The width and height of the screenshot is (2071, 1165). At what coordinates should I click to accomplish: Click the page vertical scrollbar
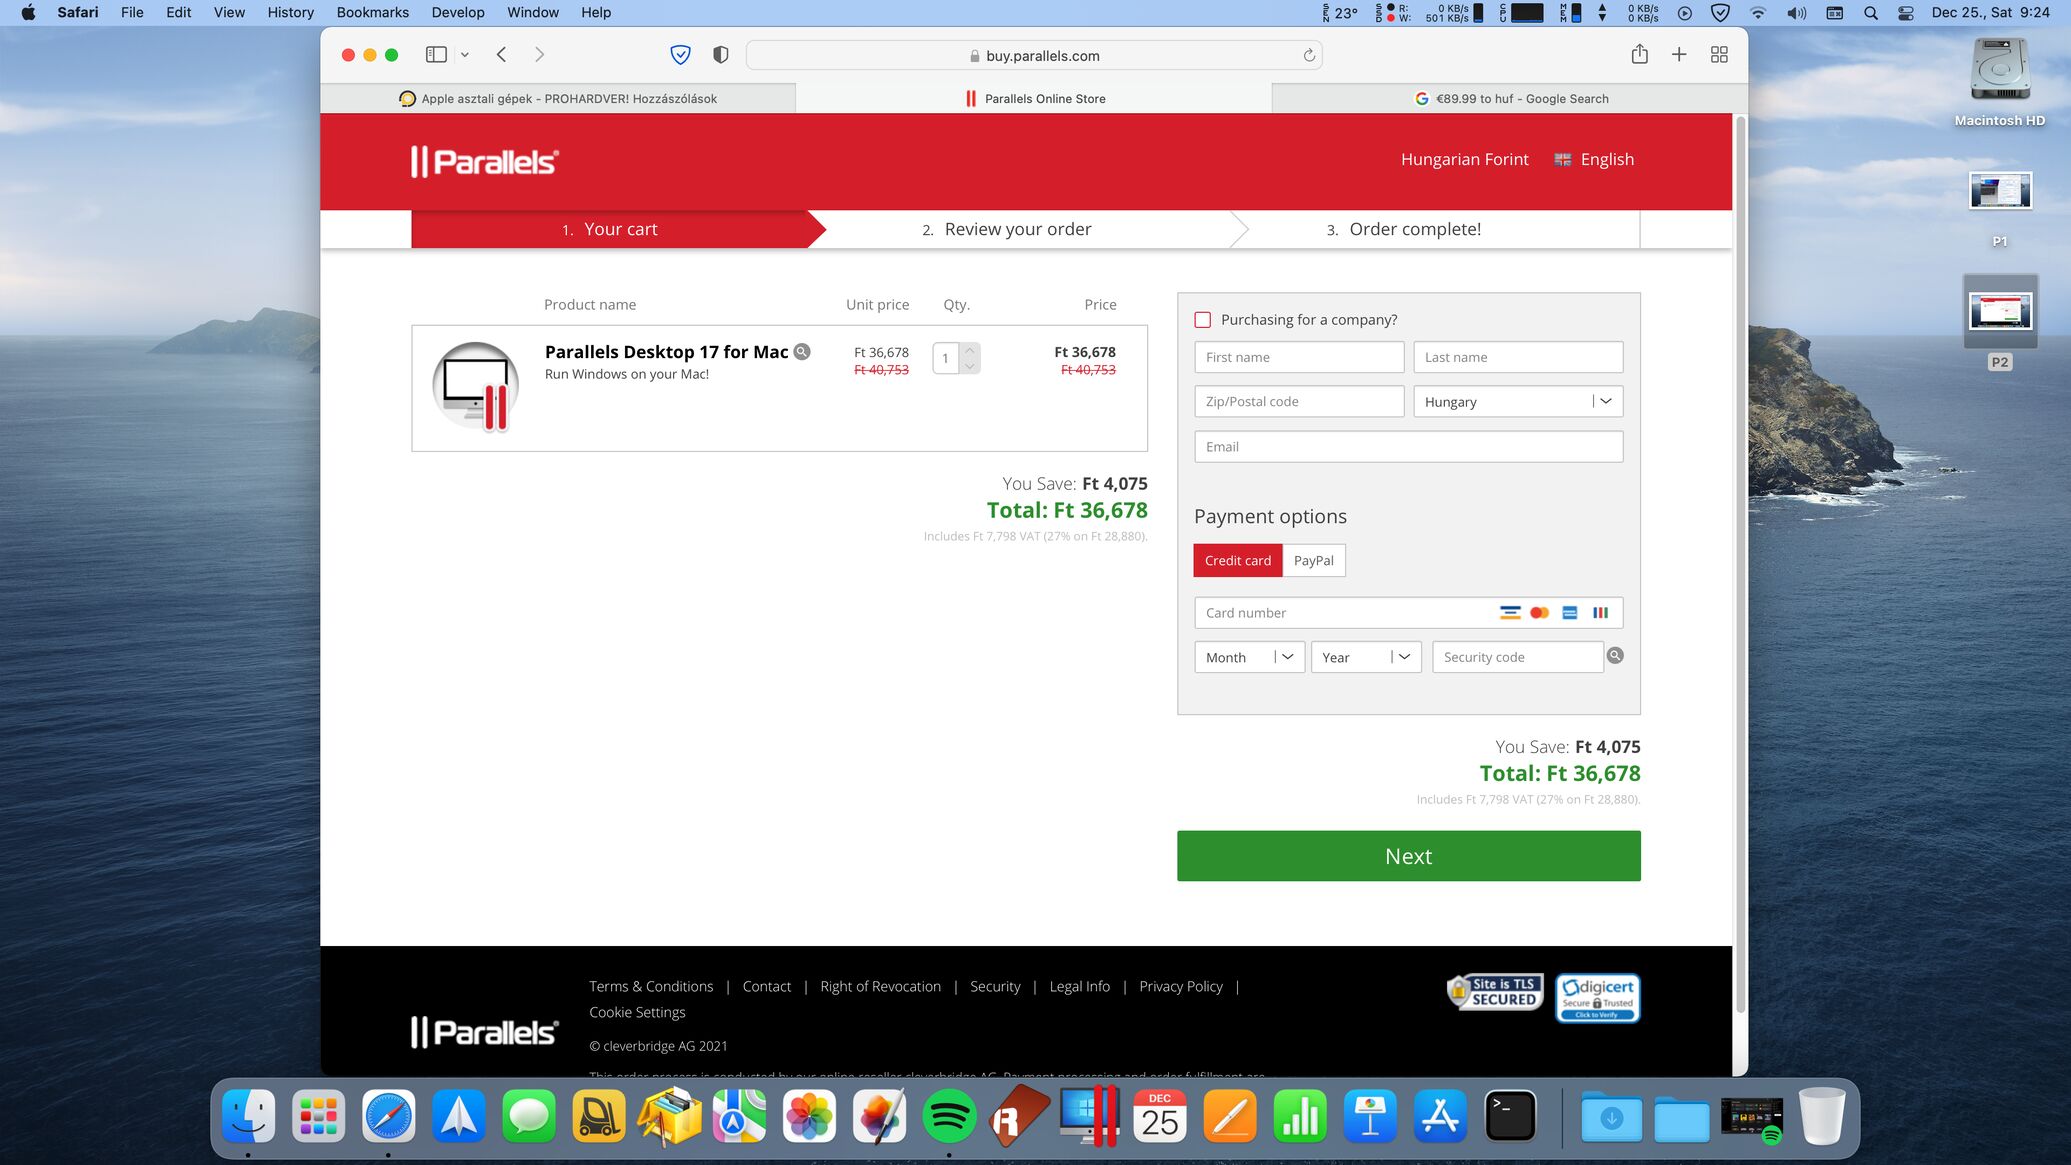click(1740, 565)
